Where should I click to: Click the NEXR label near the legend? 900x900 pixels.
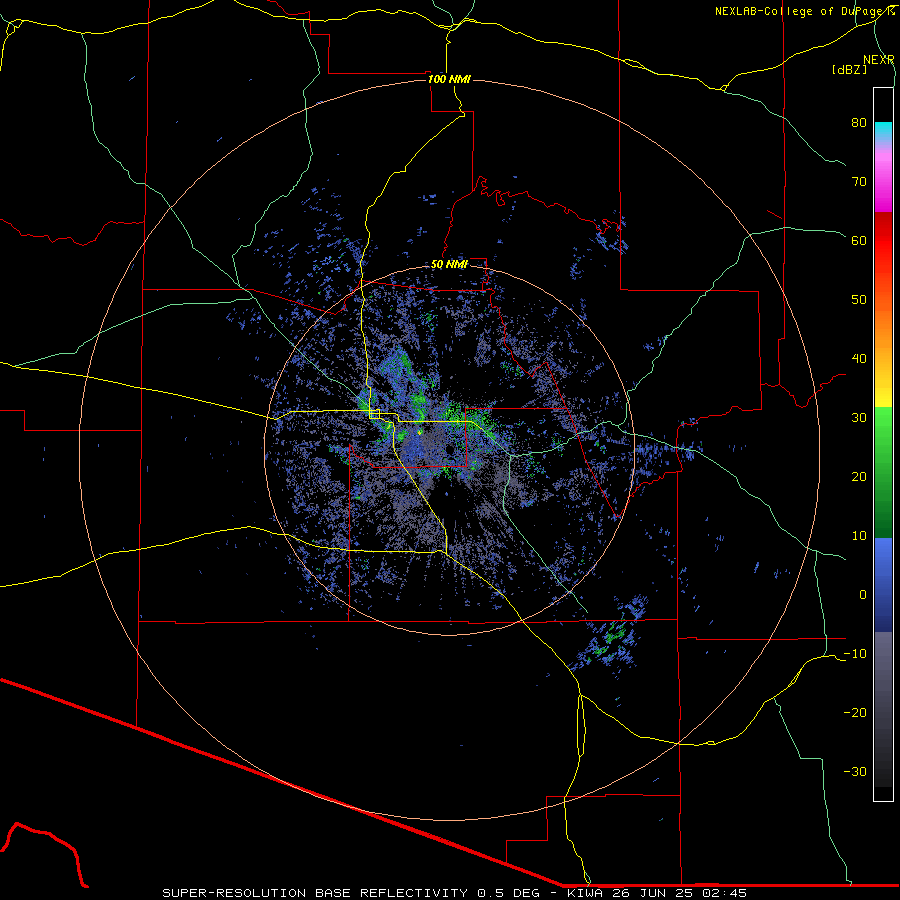(x=879, y=60)
